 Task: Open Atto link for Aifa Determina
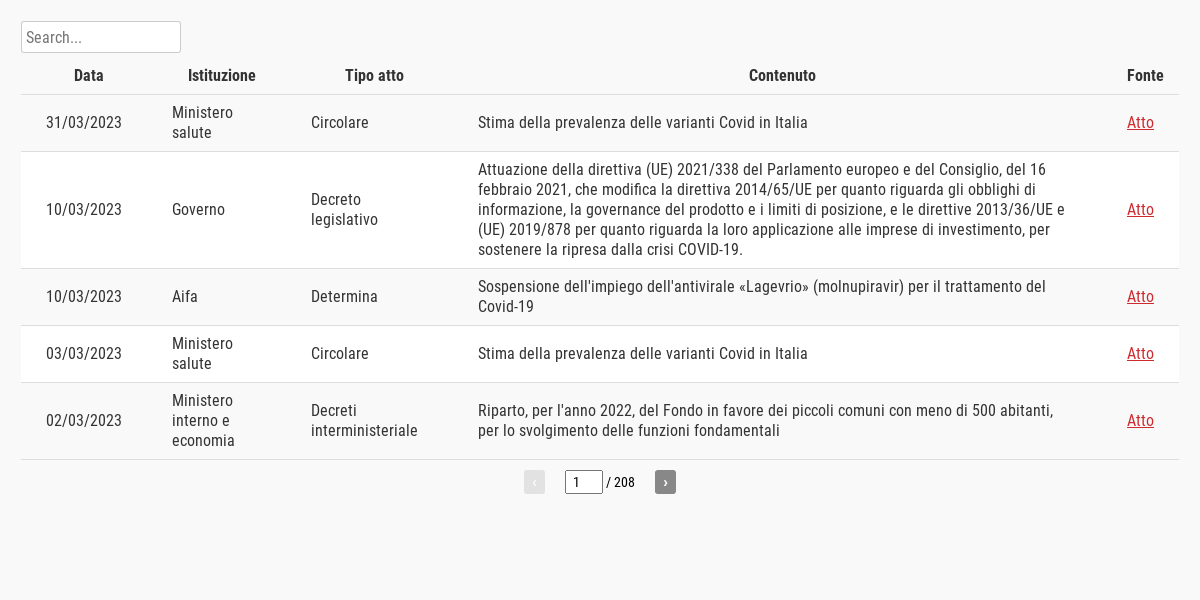[1140, 297]
